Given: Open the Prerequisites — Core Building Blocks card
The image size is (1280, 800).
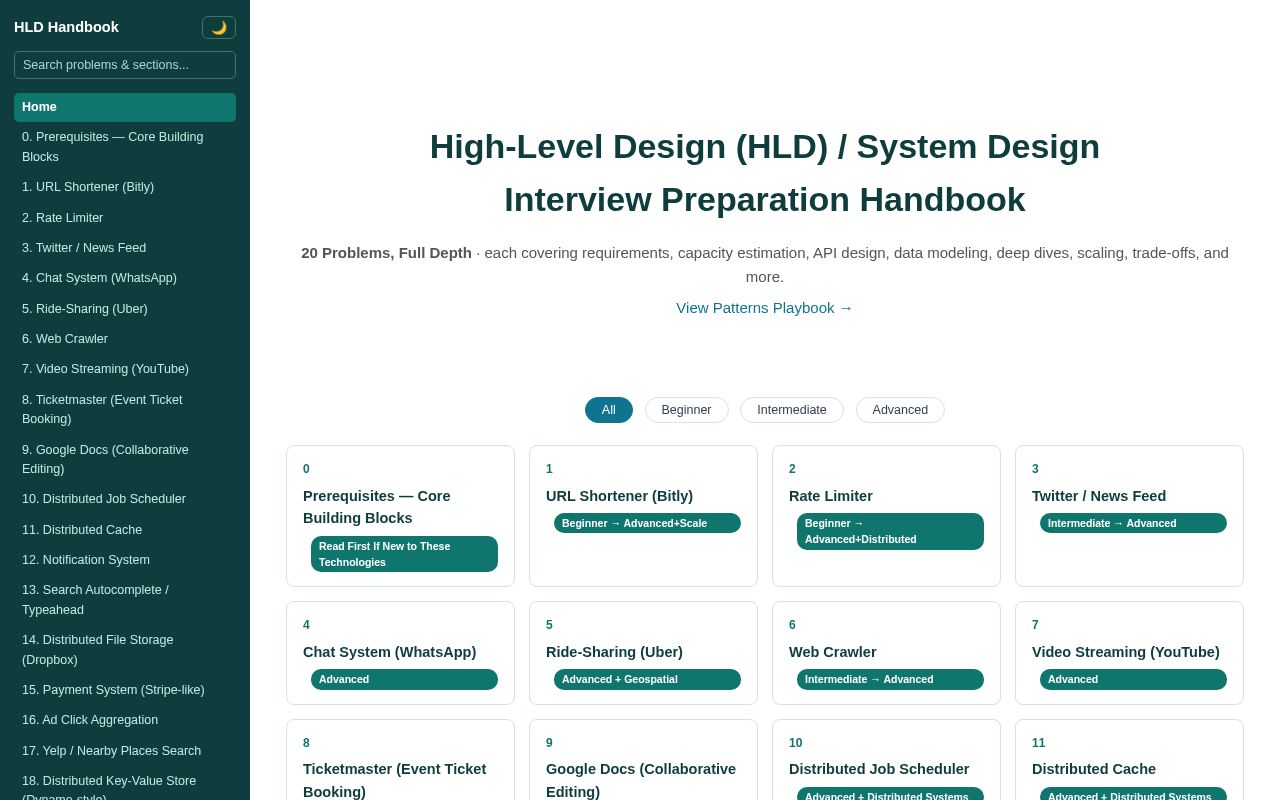Looking at the screenshot, I should point(400,516).
